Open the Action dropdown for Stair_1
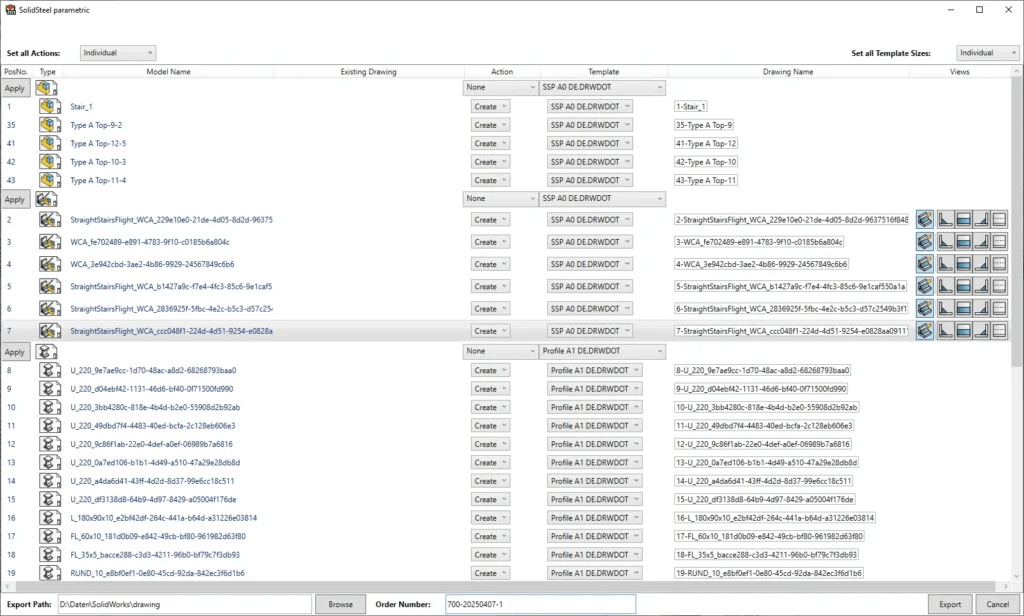This screenshot has height=616, width=1024. point(490,107)
